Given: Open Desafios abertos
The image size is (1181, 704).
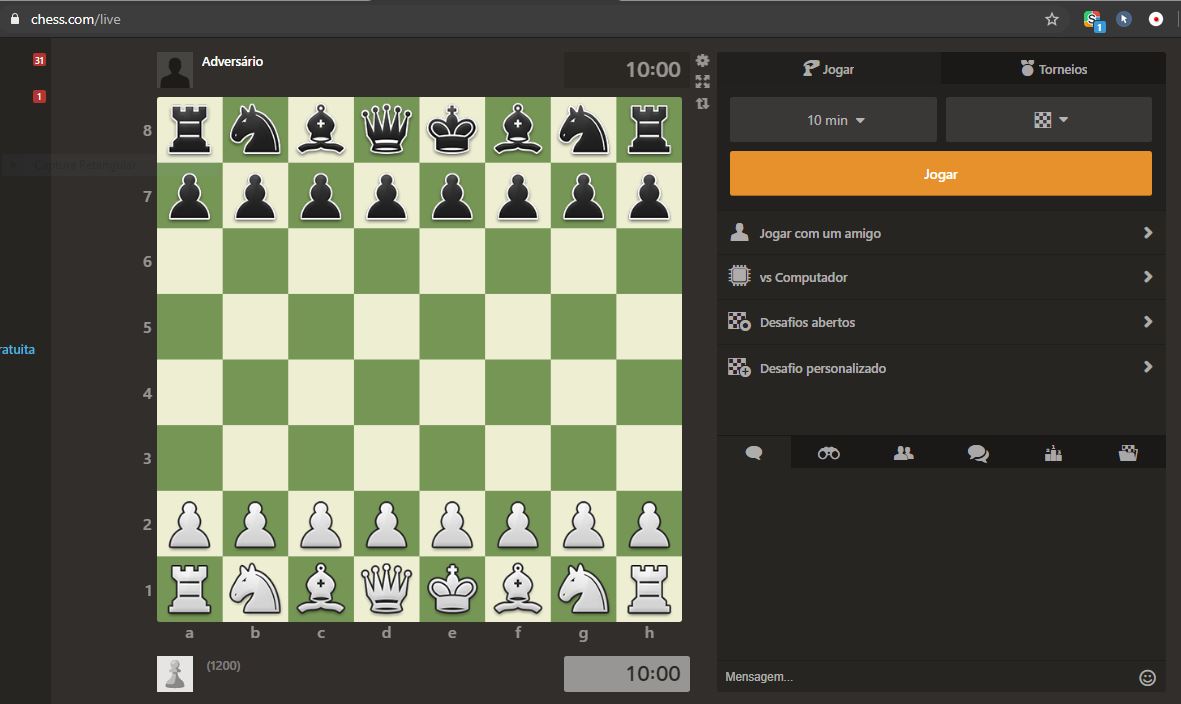Looking at the screenshot, I should (940, 322).
